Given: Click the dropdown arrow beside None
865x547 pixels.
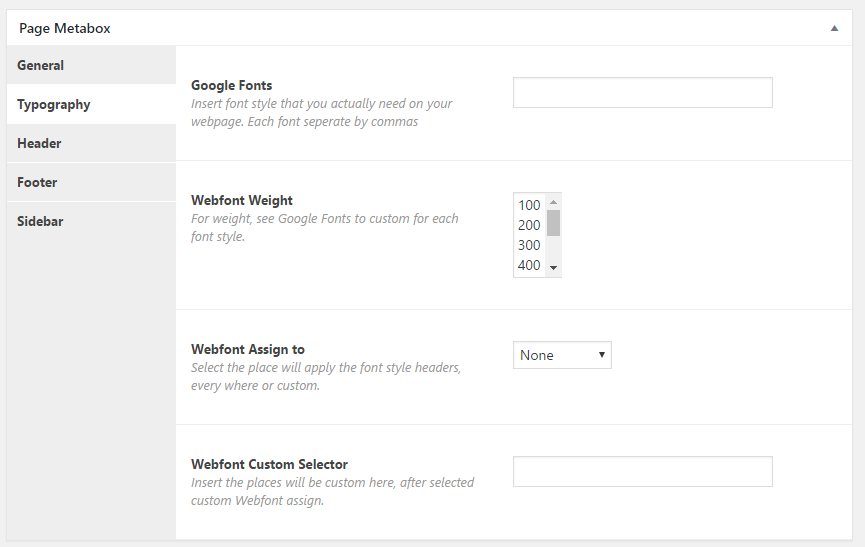Looking at the screenshot, I should tap(602, 355).
